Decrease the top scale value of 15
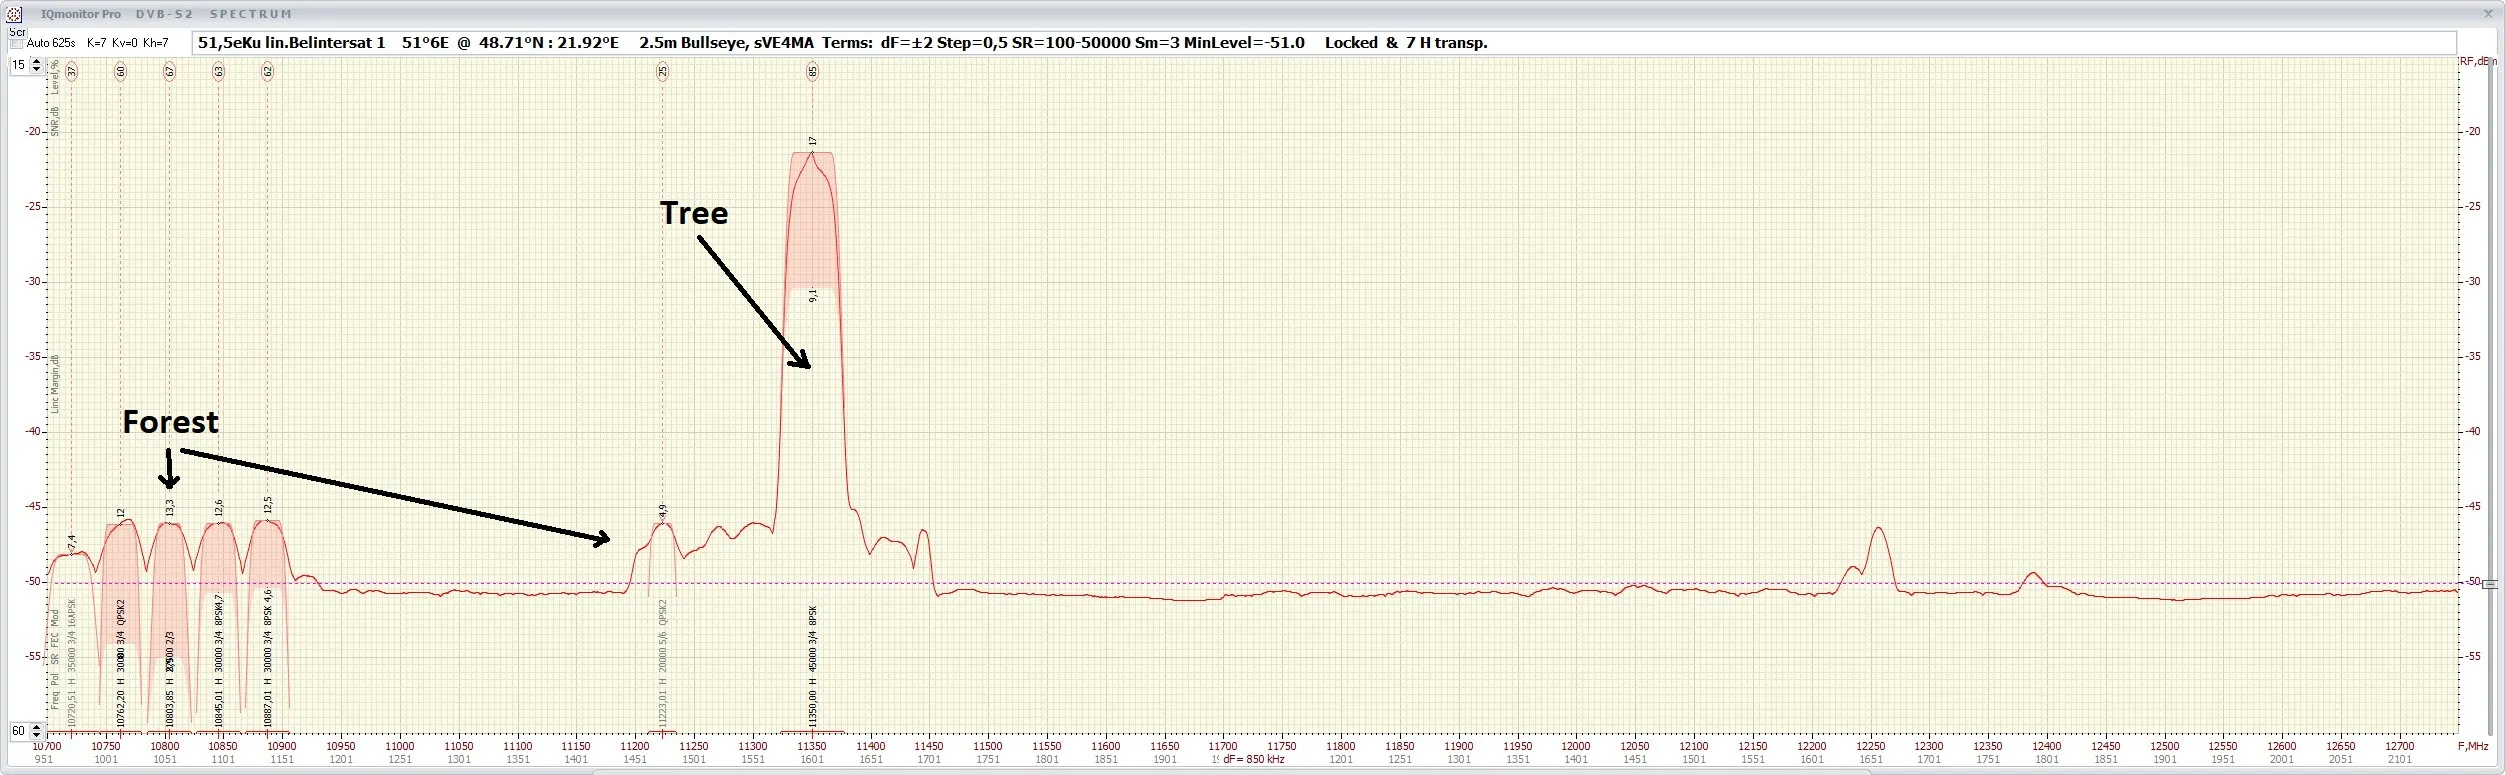This screenshot has width=2505, height=775. pyautogui.click(x=37, y=69)
